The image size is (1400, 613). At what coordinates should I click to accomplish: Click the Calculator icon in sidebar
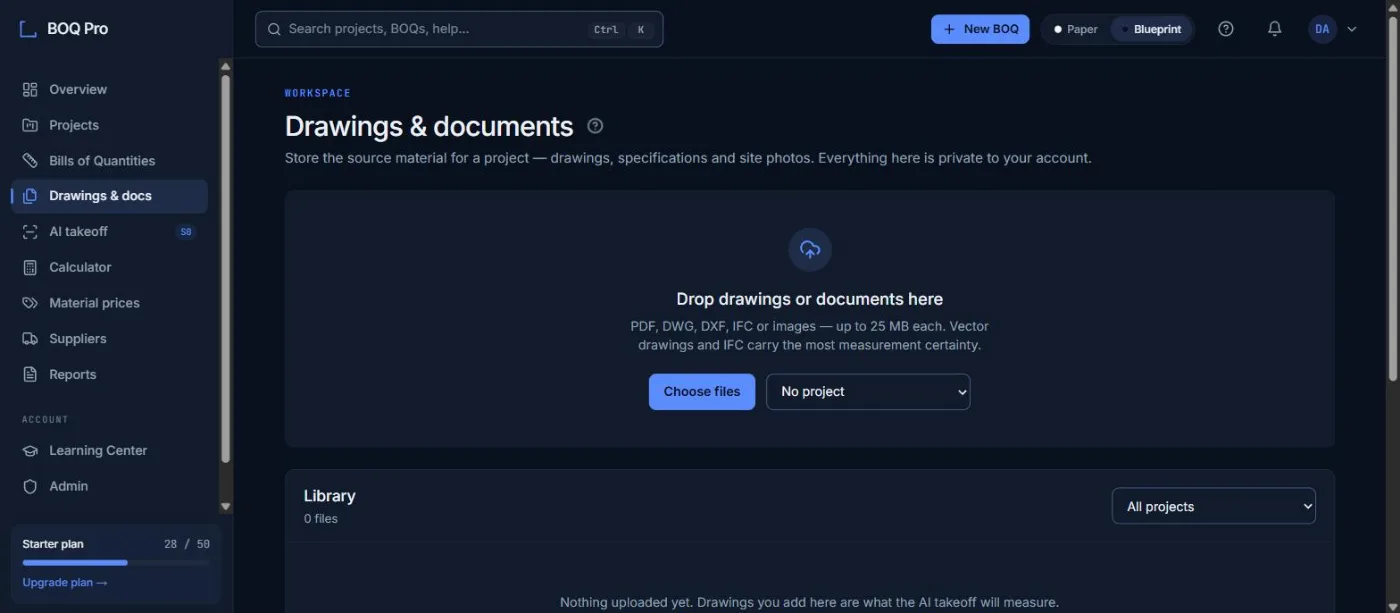pos(30,268)
